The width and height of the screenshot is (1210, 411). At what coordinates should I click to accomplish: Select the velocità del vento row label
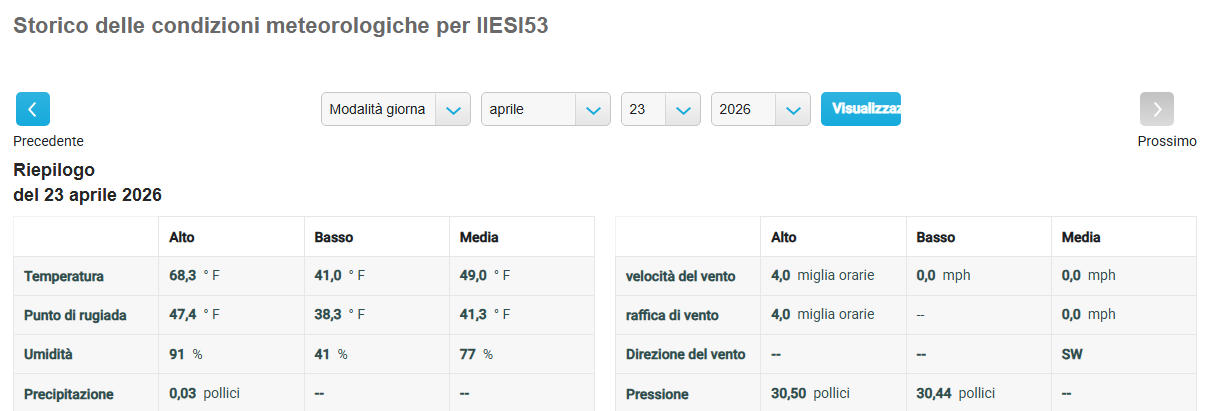pyautogui.click(x=681, y=276)
